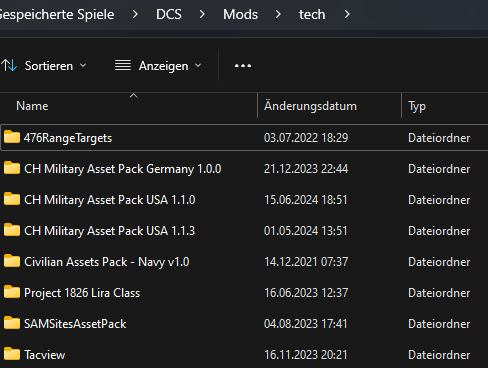This screenshot has width=488, height=368.
Task: Open the 476RangeTargets folder icon
Action: pyautogui.click(x=12, y=137)
